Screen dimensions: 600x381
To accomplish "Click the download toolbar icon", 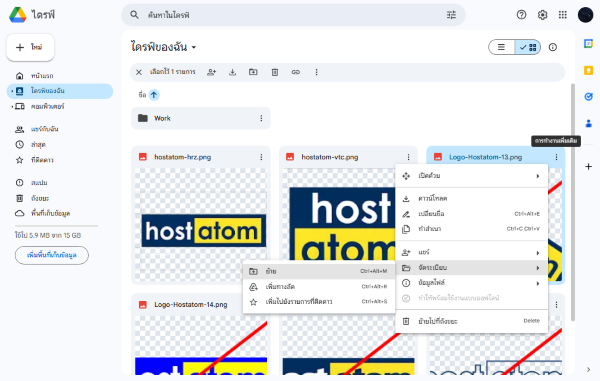I will [x=232, y=72].
